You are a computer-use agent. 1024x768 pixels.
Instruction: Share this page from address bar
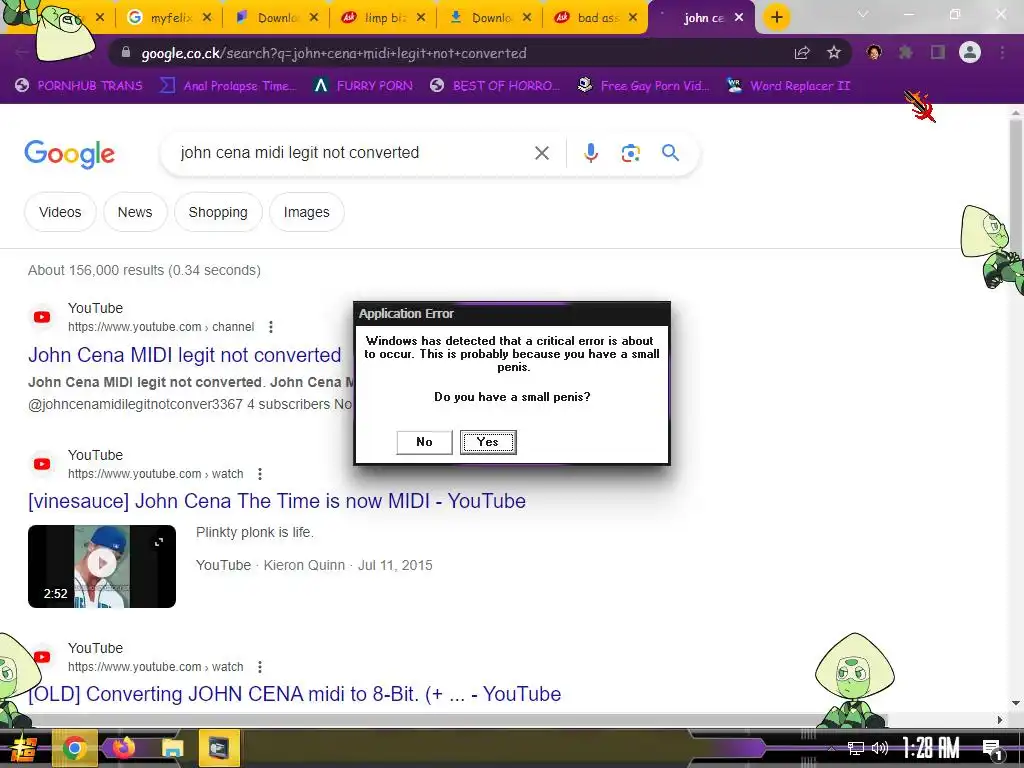click(802, 53)
